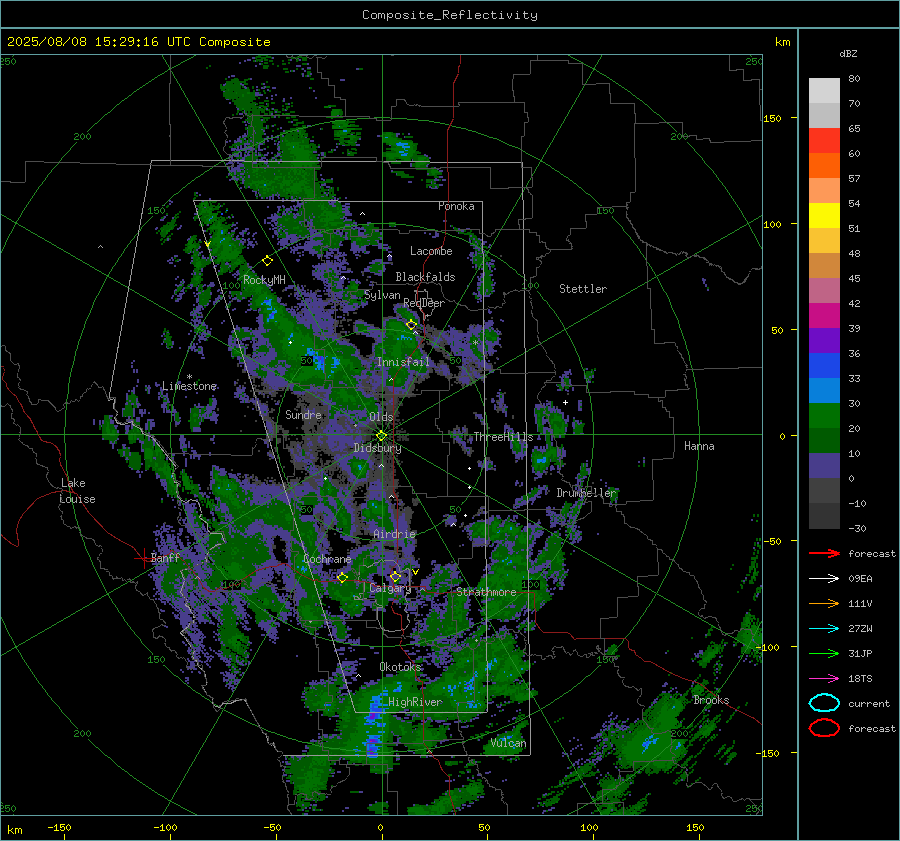Click the 2025/08/08 15:29:16 UTC timestamp
This screenshot has width=900, height=841.
(138, 42)
